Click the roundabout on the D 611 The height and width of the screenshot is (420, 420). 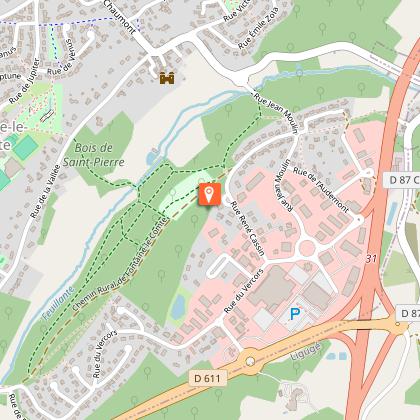click(x=250, y=361)
